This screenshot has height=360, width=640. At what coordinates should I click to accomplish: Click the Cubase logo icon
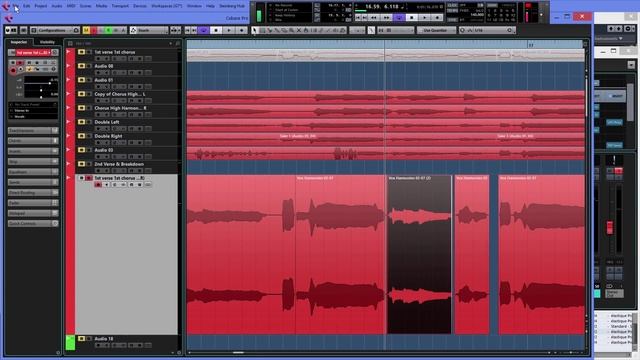point(6,6)
